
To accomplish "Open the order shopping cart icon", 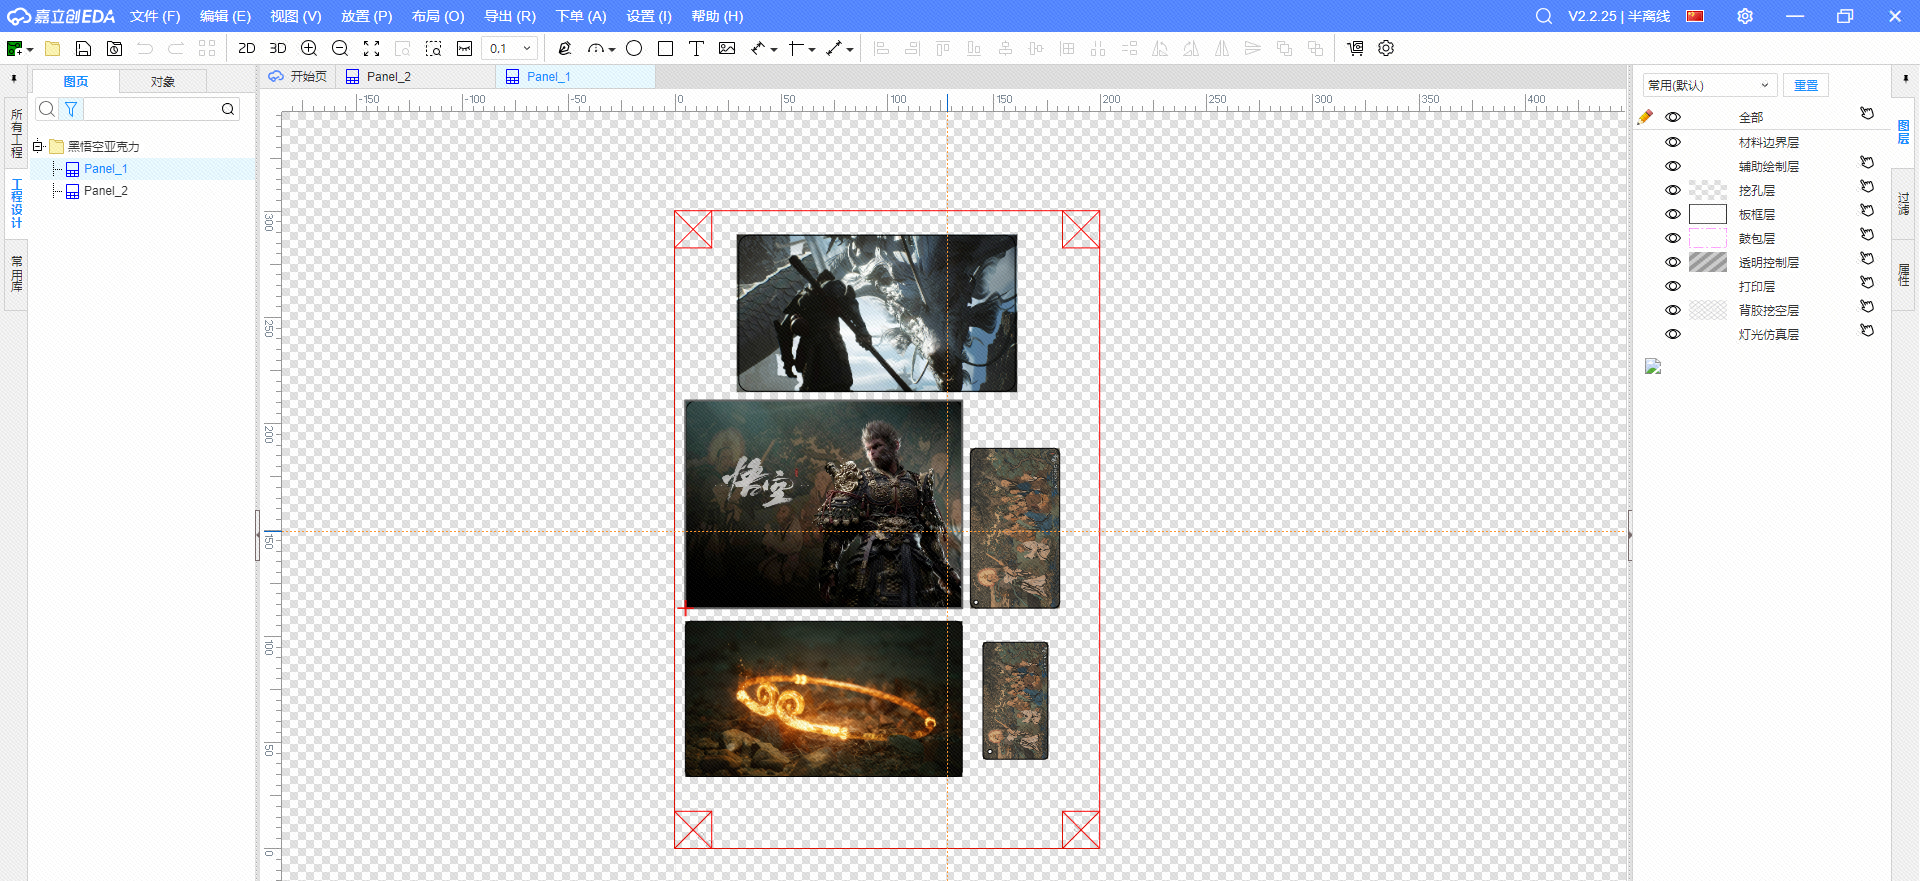I will (x=1355, y=48).
